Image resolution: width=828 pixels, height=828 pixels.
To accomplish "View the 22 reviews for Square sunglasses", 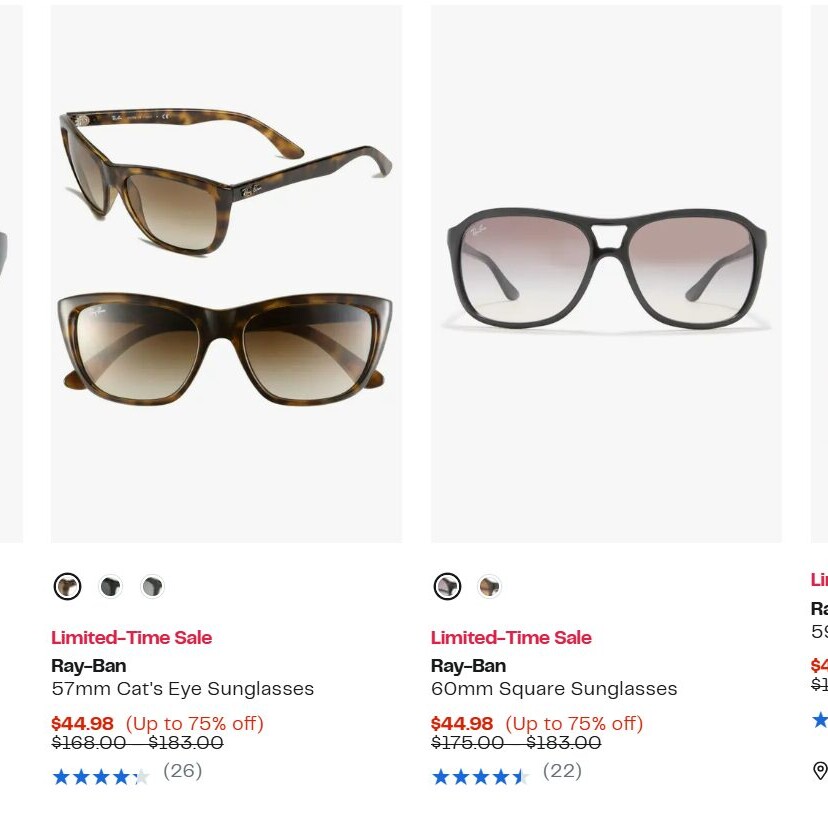I will click(562, 771).
